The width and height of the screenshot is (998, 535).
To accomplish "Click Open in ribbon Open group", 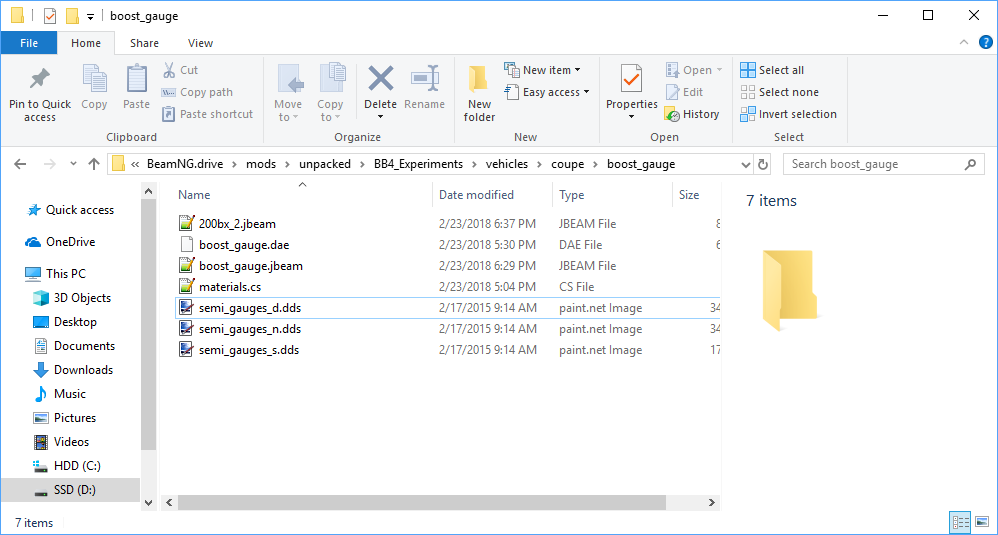I will (694, 70).
